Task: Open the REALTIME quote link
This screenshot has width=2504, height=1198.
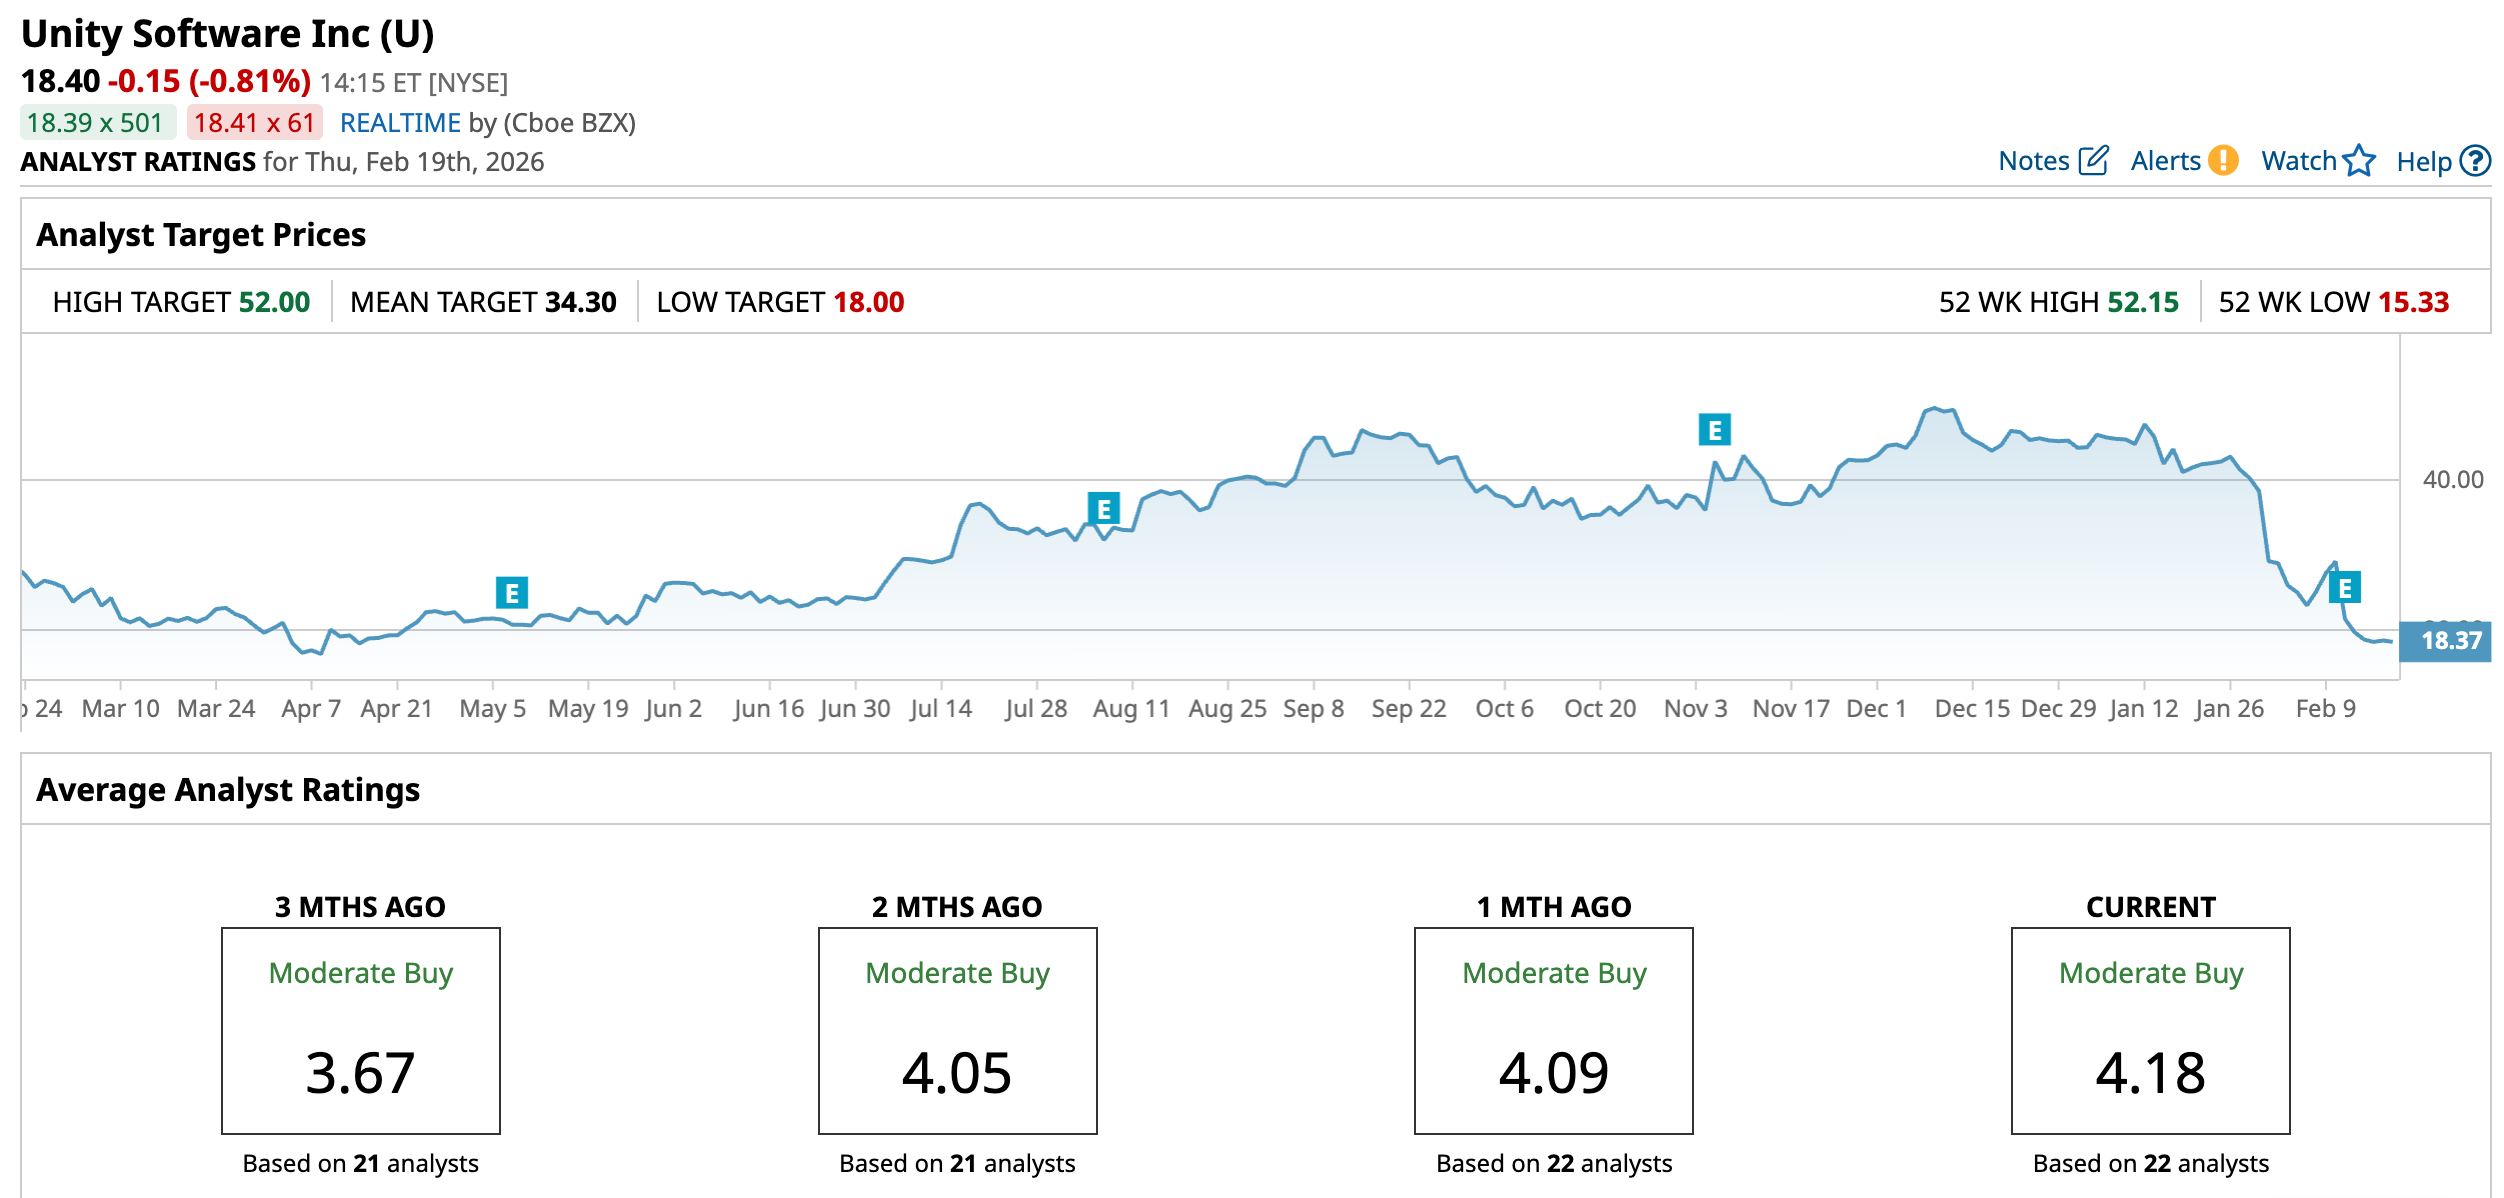Action: (x=400, y=123)
